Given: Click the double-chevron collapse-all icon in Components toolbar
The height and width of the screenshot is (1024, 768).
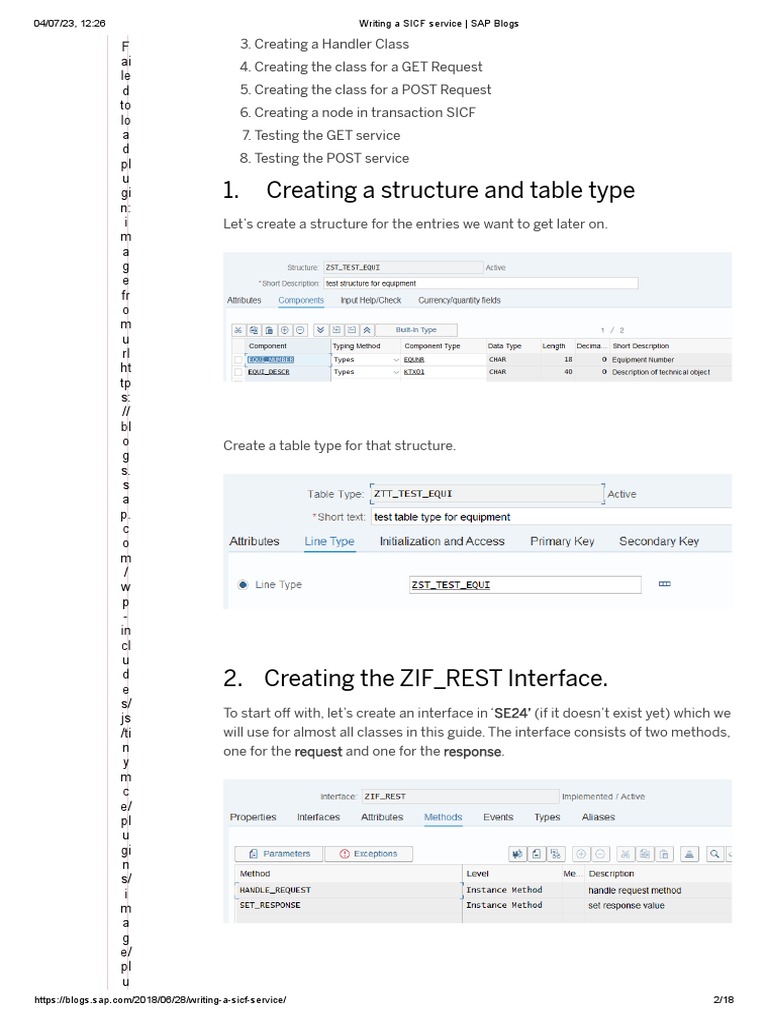Looking at the screenshot, I should 367,329.
